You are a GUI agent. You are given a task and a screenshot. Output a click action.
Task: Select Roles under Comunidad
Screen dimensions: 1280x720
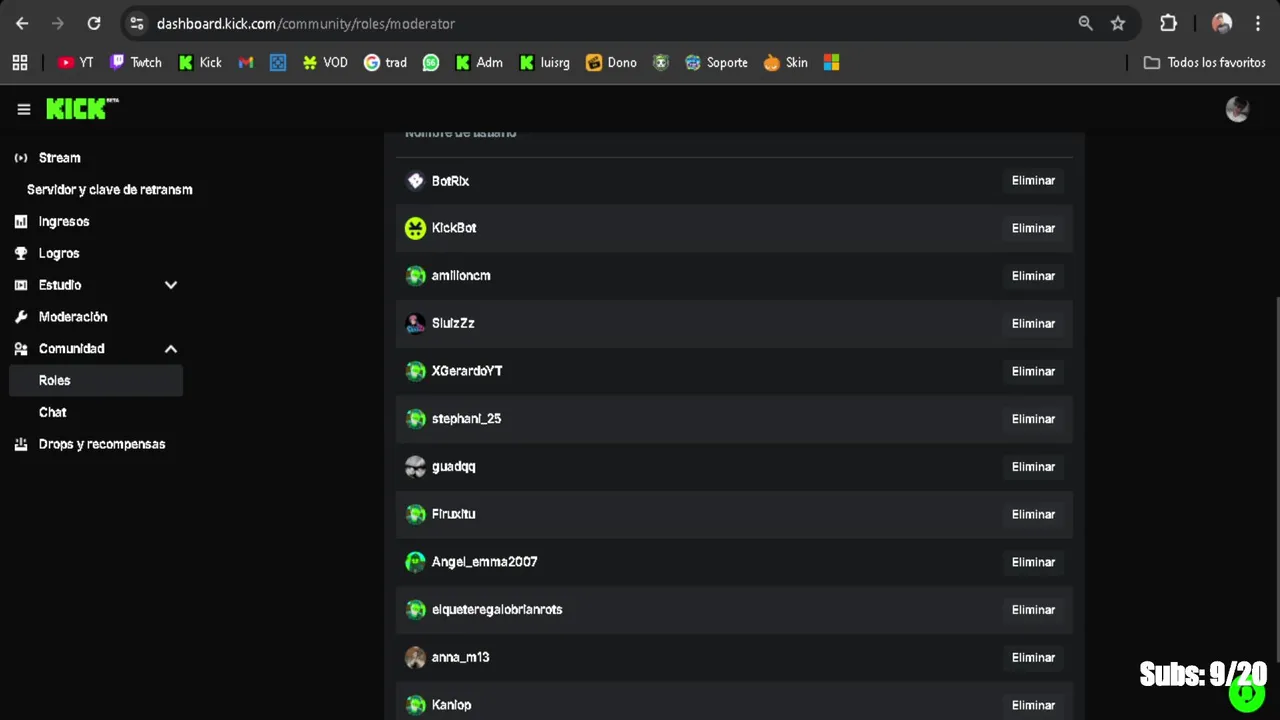96,381
